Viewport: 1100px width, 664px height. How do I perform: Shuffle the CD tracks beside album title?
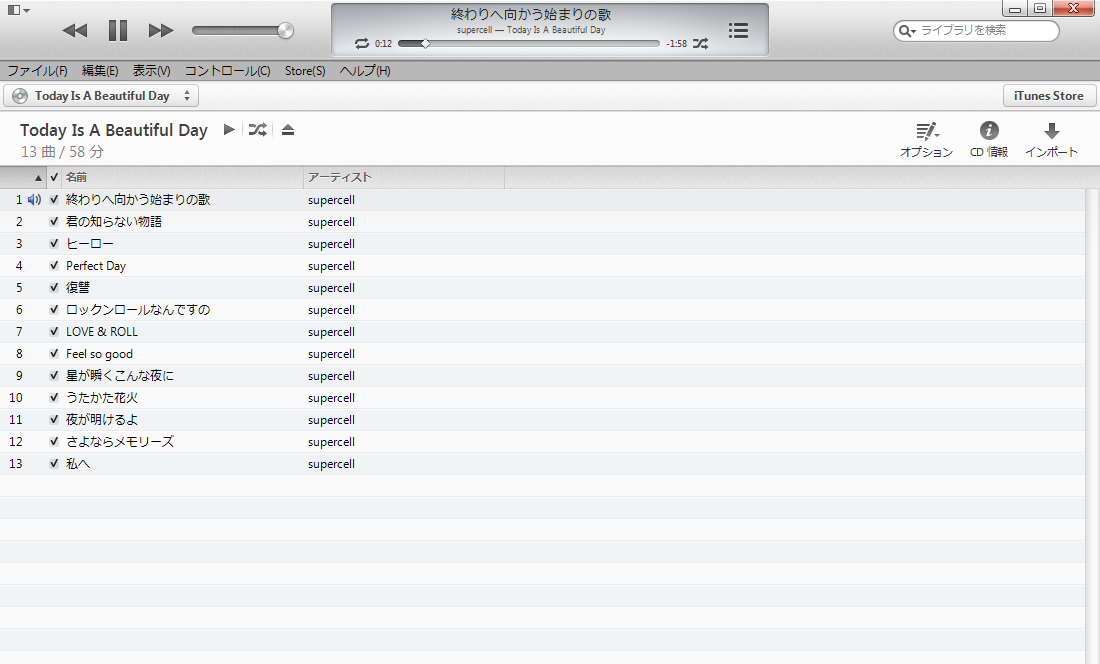point(257,130)
